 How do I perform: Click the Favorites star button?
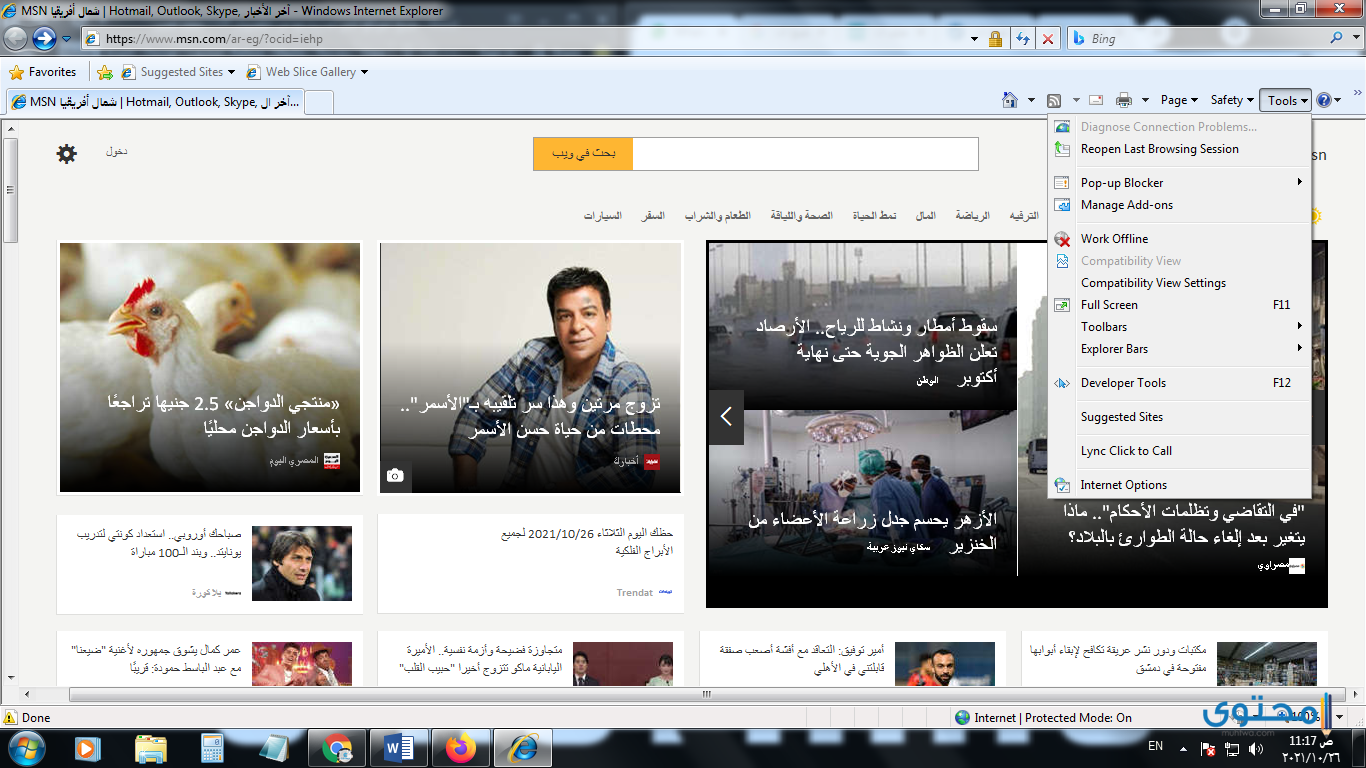coord(42,72)
